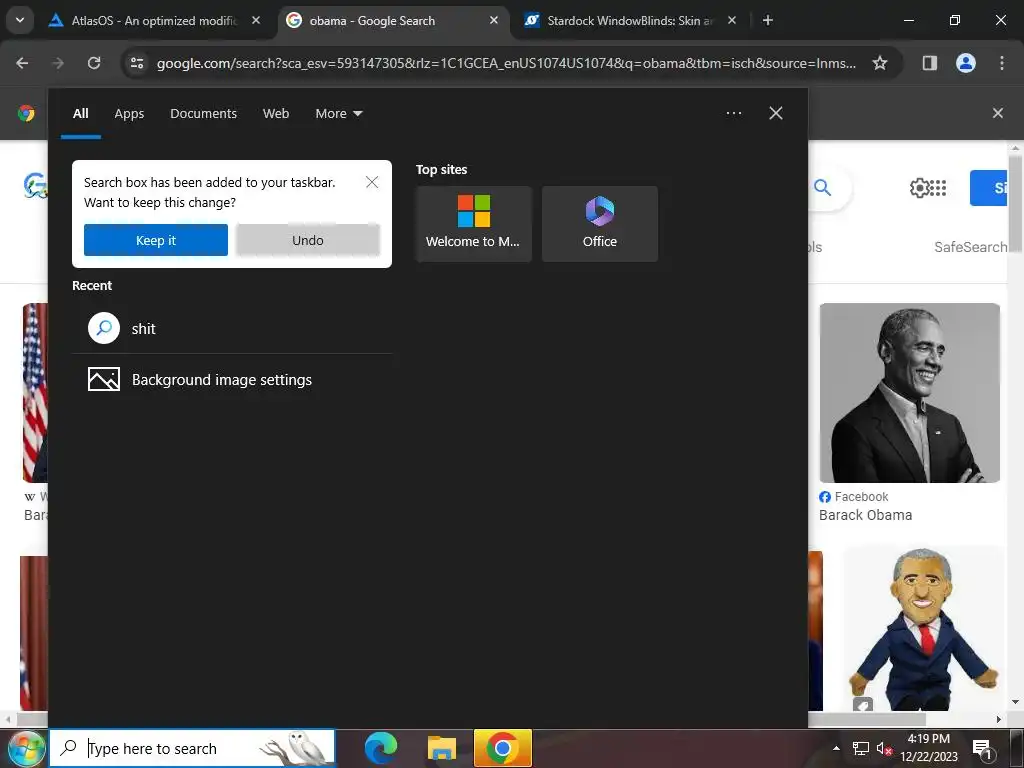The width and height of the screenshot is (1024, 768).
Task: Click the Type here to search box
Action: [192, 748]
